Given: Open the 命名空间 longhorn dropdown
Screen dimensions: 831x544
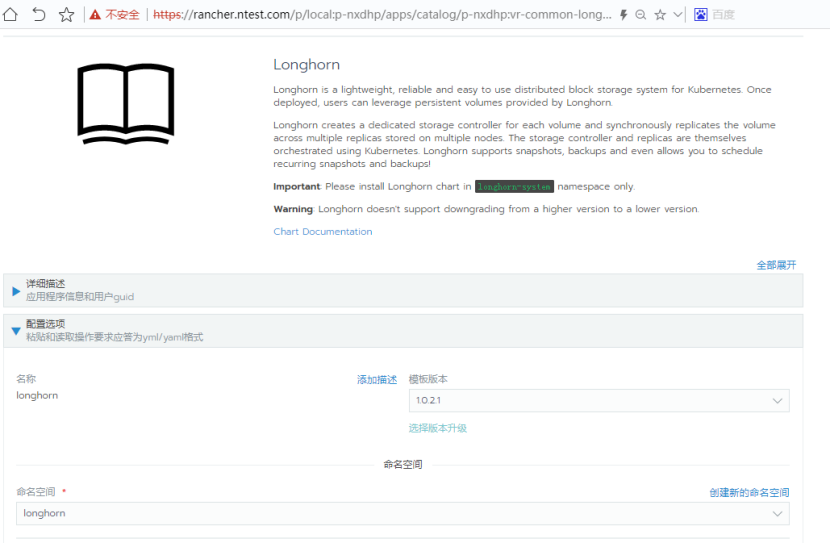Looking at the screenshot, I should point(403,513).
